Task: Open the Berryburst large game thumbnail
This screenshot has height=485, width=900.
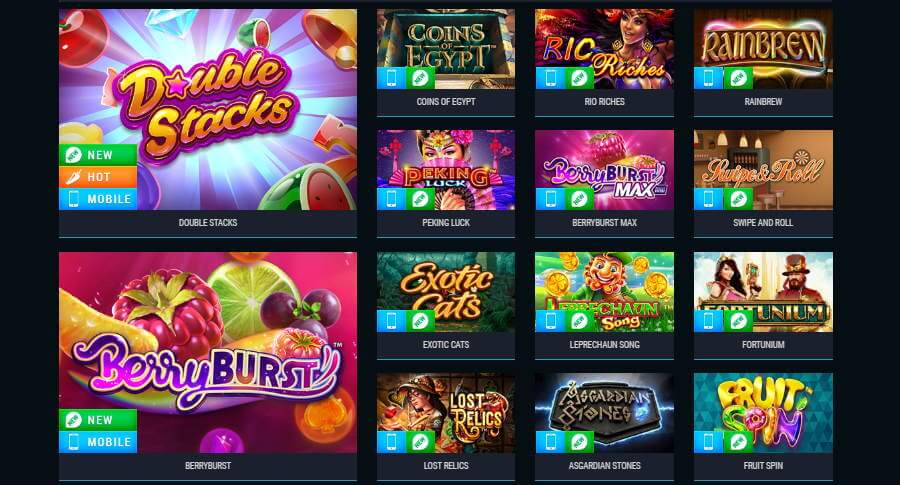Action: (208, 352)
